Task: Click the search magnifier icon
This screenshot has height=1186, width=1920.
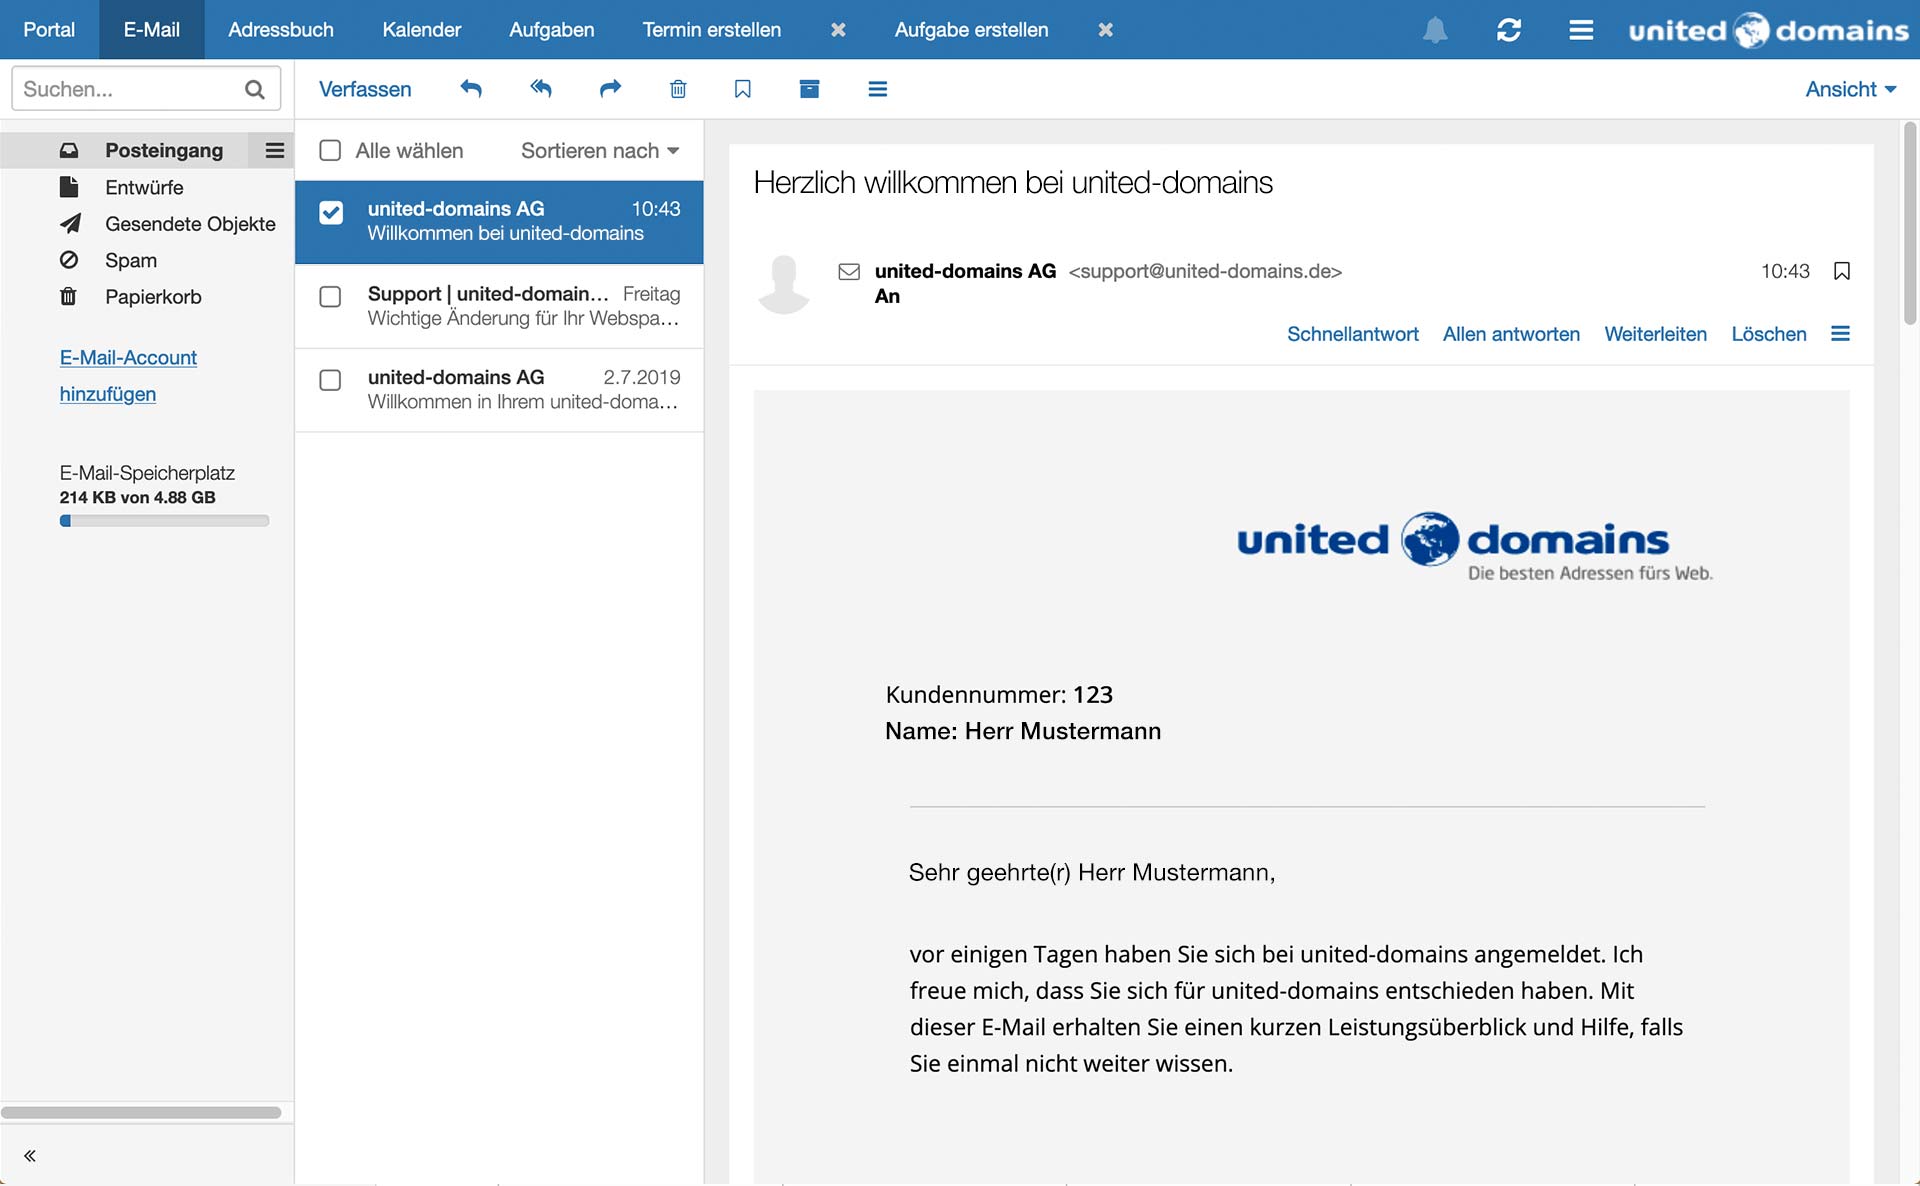Action: [255, 89]
